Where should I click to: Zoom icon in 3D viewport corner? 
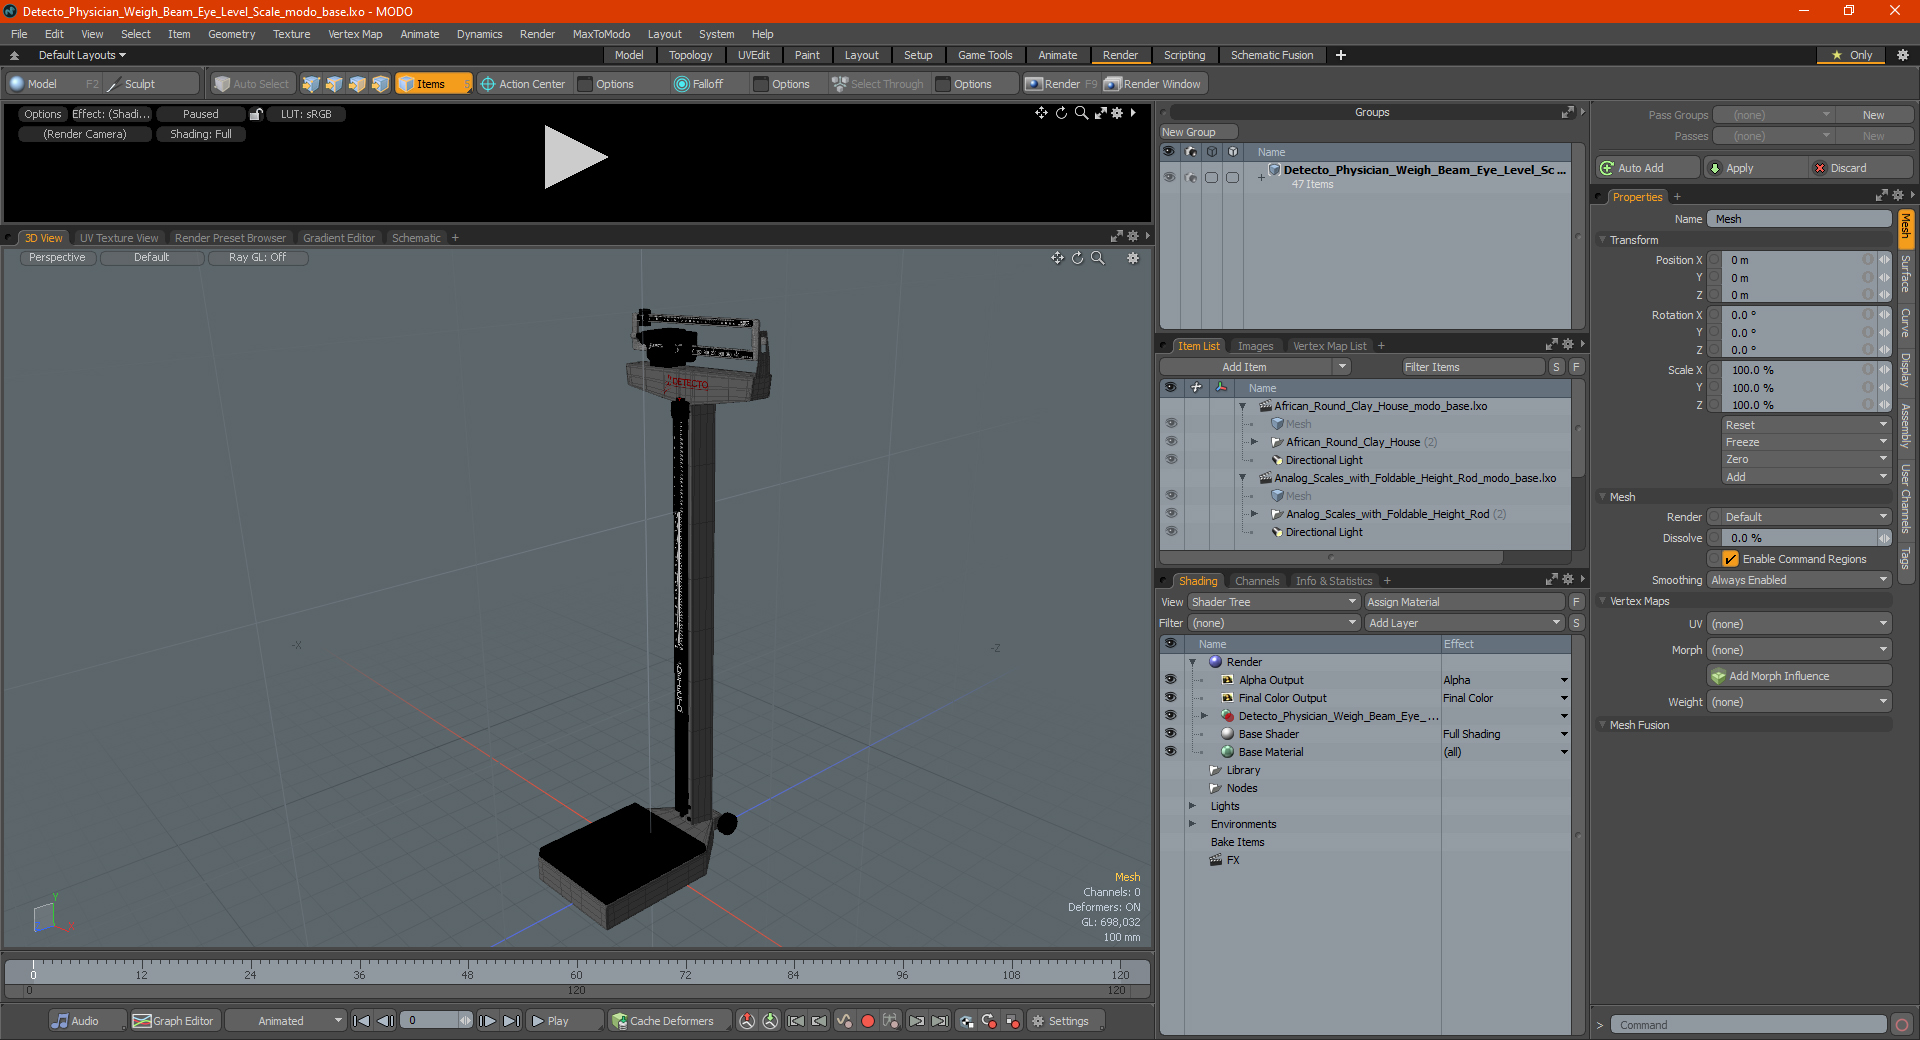(x=1097, y=258)
